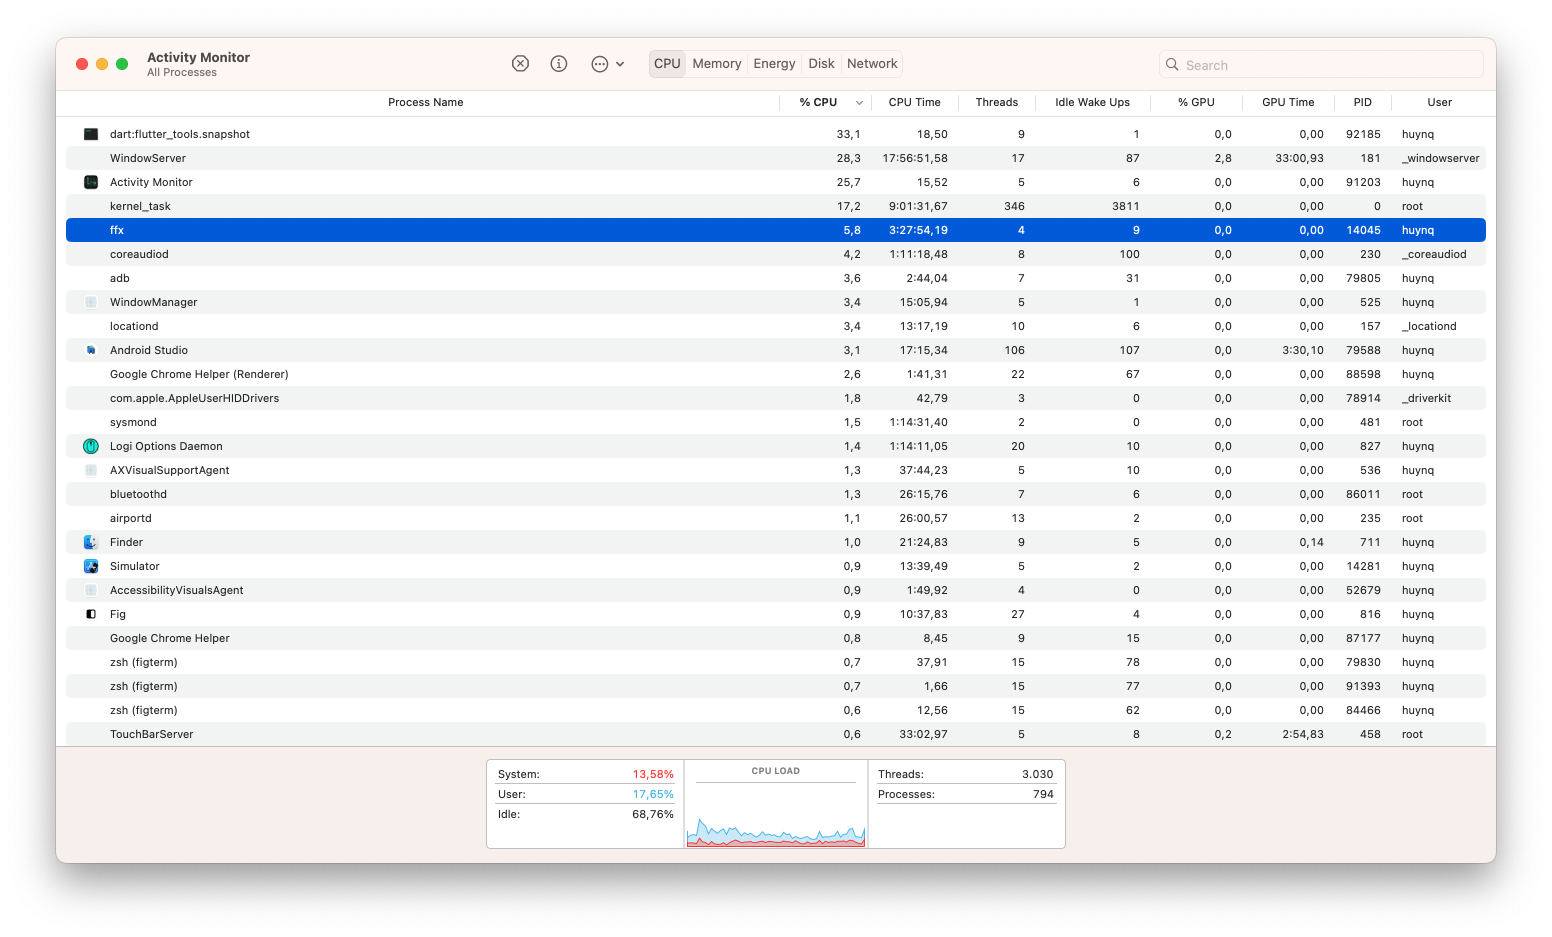Select the Android Studio app icon
The height and width of the screenshot is (937, 1552).
tap(90, 350)
